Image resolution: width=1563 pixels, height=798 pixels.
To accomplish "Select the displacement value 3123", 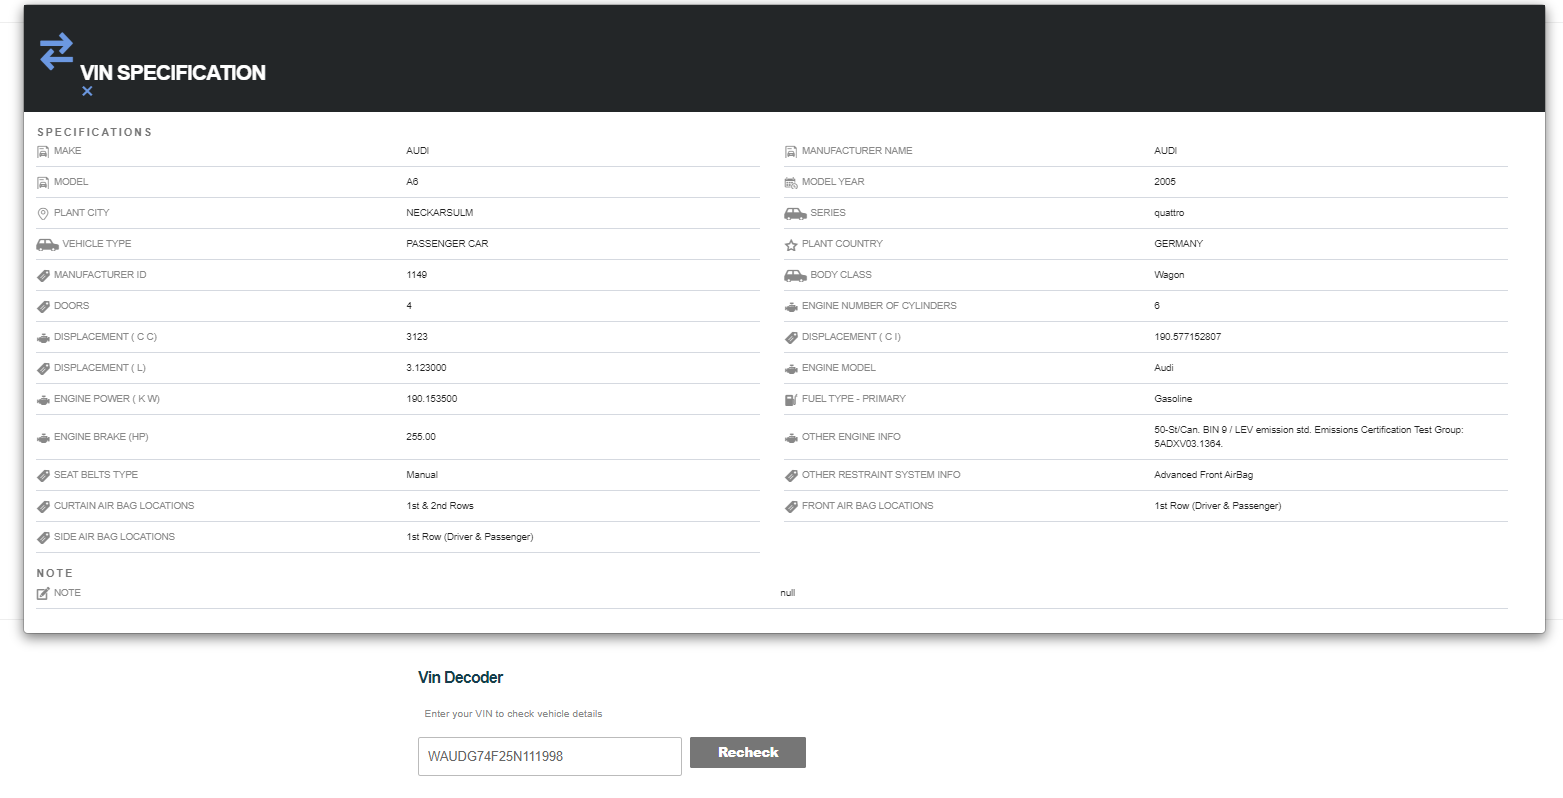I will coord(417,337).
